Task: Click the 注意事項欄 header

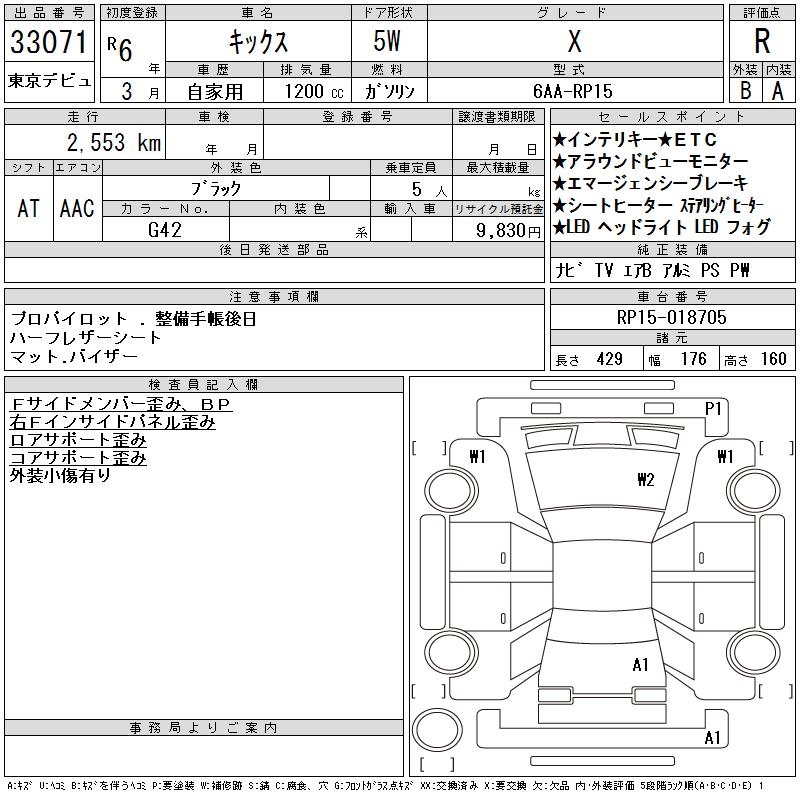Action: pyautogui.click(x=274, y=296)
